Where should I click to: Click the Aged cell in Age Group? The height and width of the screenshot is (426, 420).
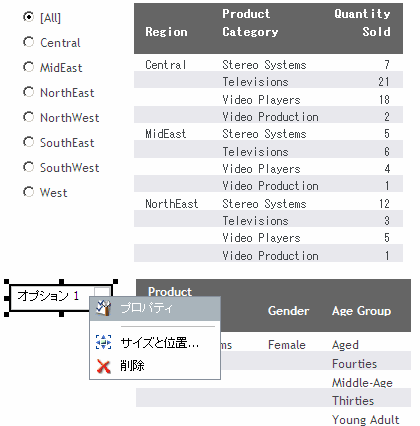[x=345, y=345]
